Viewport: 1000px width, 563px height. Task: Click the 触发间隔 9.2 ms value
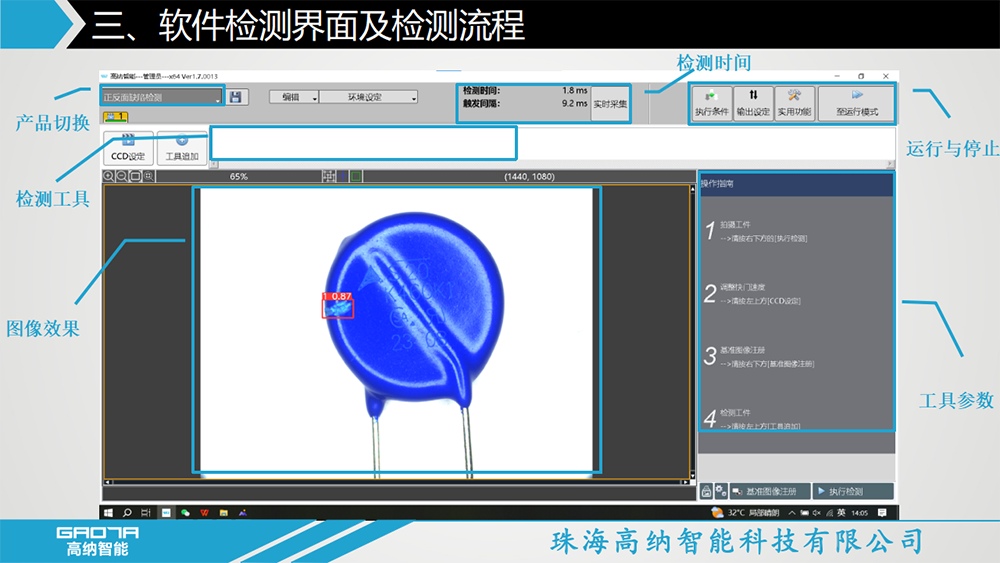click(575, 103)
